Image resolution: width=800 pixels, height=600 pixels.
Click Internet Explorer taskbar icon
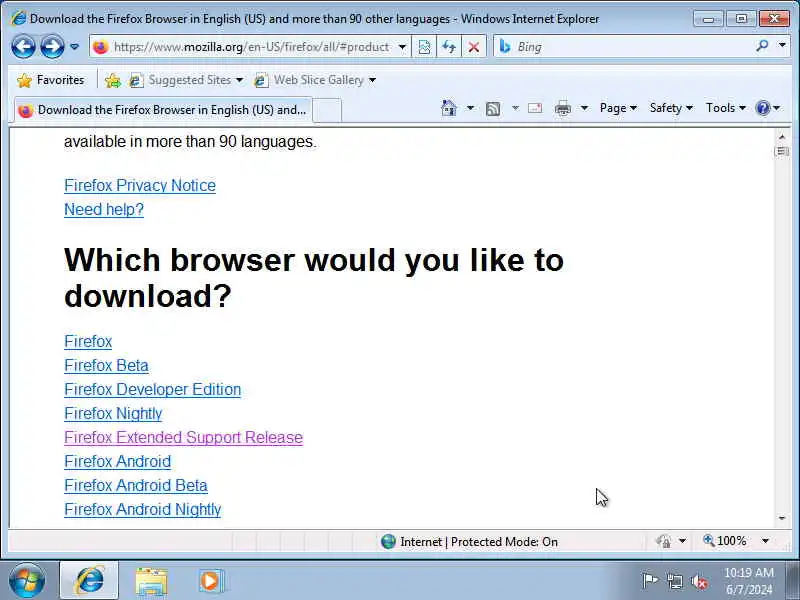[x=89, y=581]
